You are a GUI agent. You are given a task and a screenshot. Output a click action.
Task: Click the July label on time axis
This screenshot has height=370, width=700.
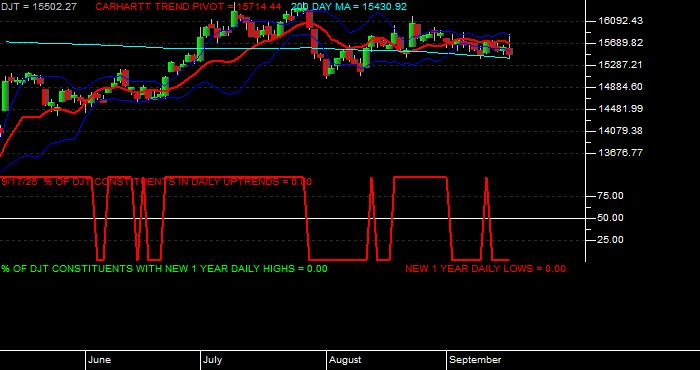pos(212,360)
